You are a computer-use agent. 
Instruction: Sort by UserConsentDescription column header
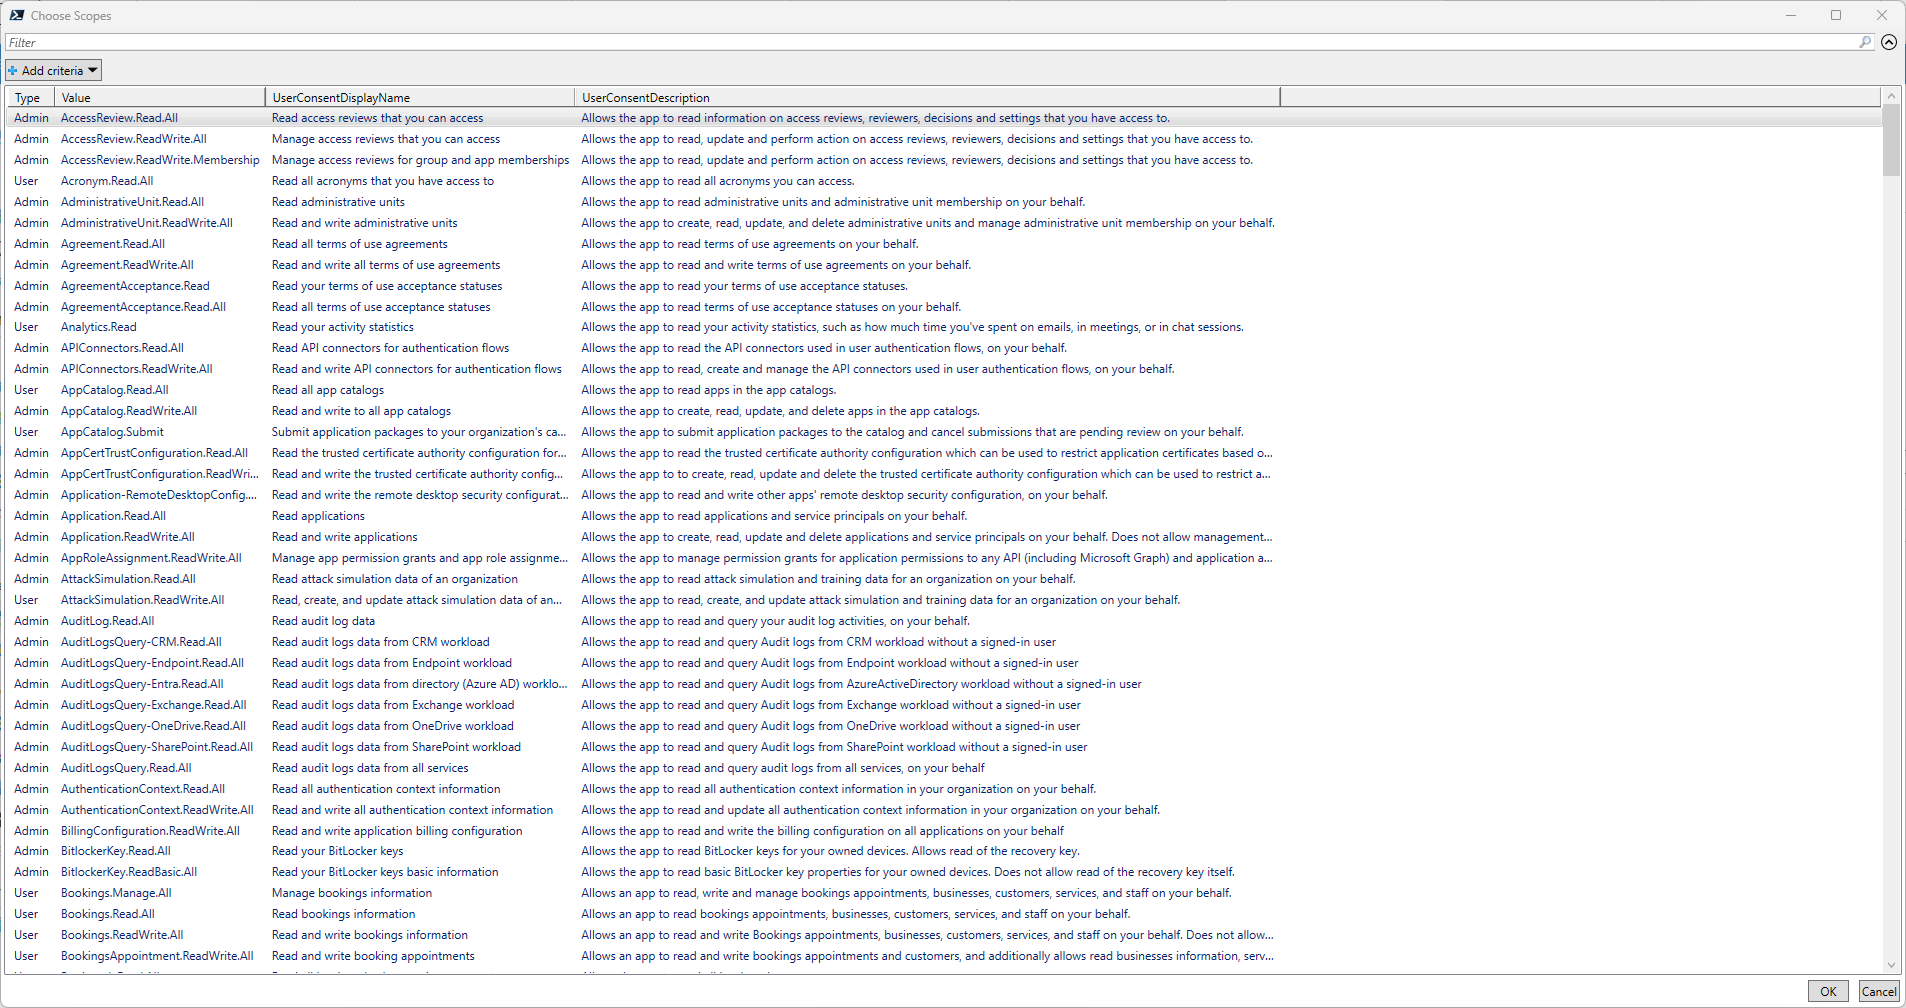coord(926,97)
